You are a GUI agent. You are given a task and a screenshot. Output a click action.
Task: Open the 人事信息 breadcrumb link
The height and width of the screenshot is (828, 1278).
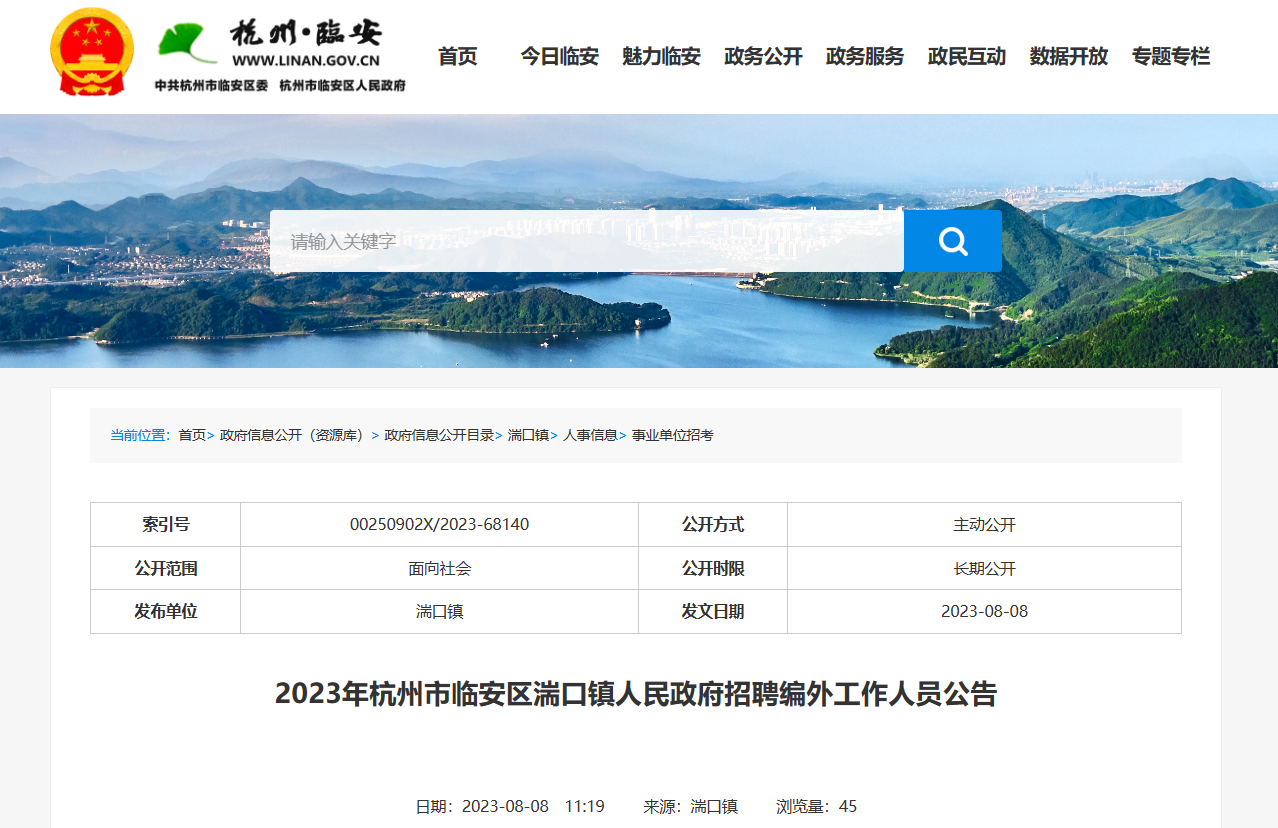click(x=590, y=436)
